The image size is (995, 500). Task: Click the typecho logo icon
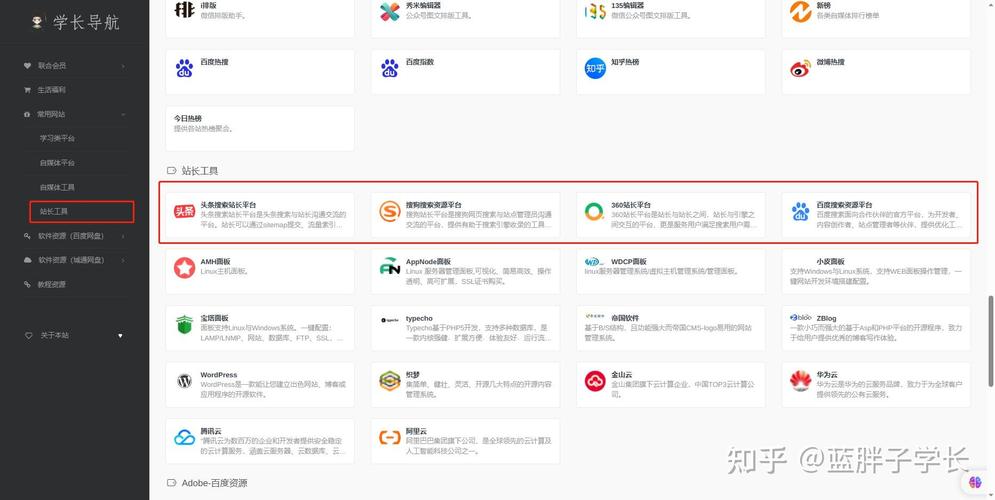pos(390,320)
